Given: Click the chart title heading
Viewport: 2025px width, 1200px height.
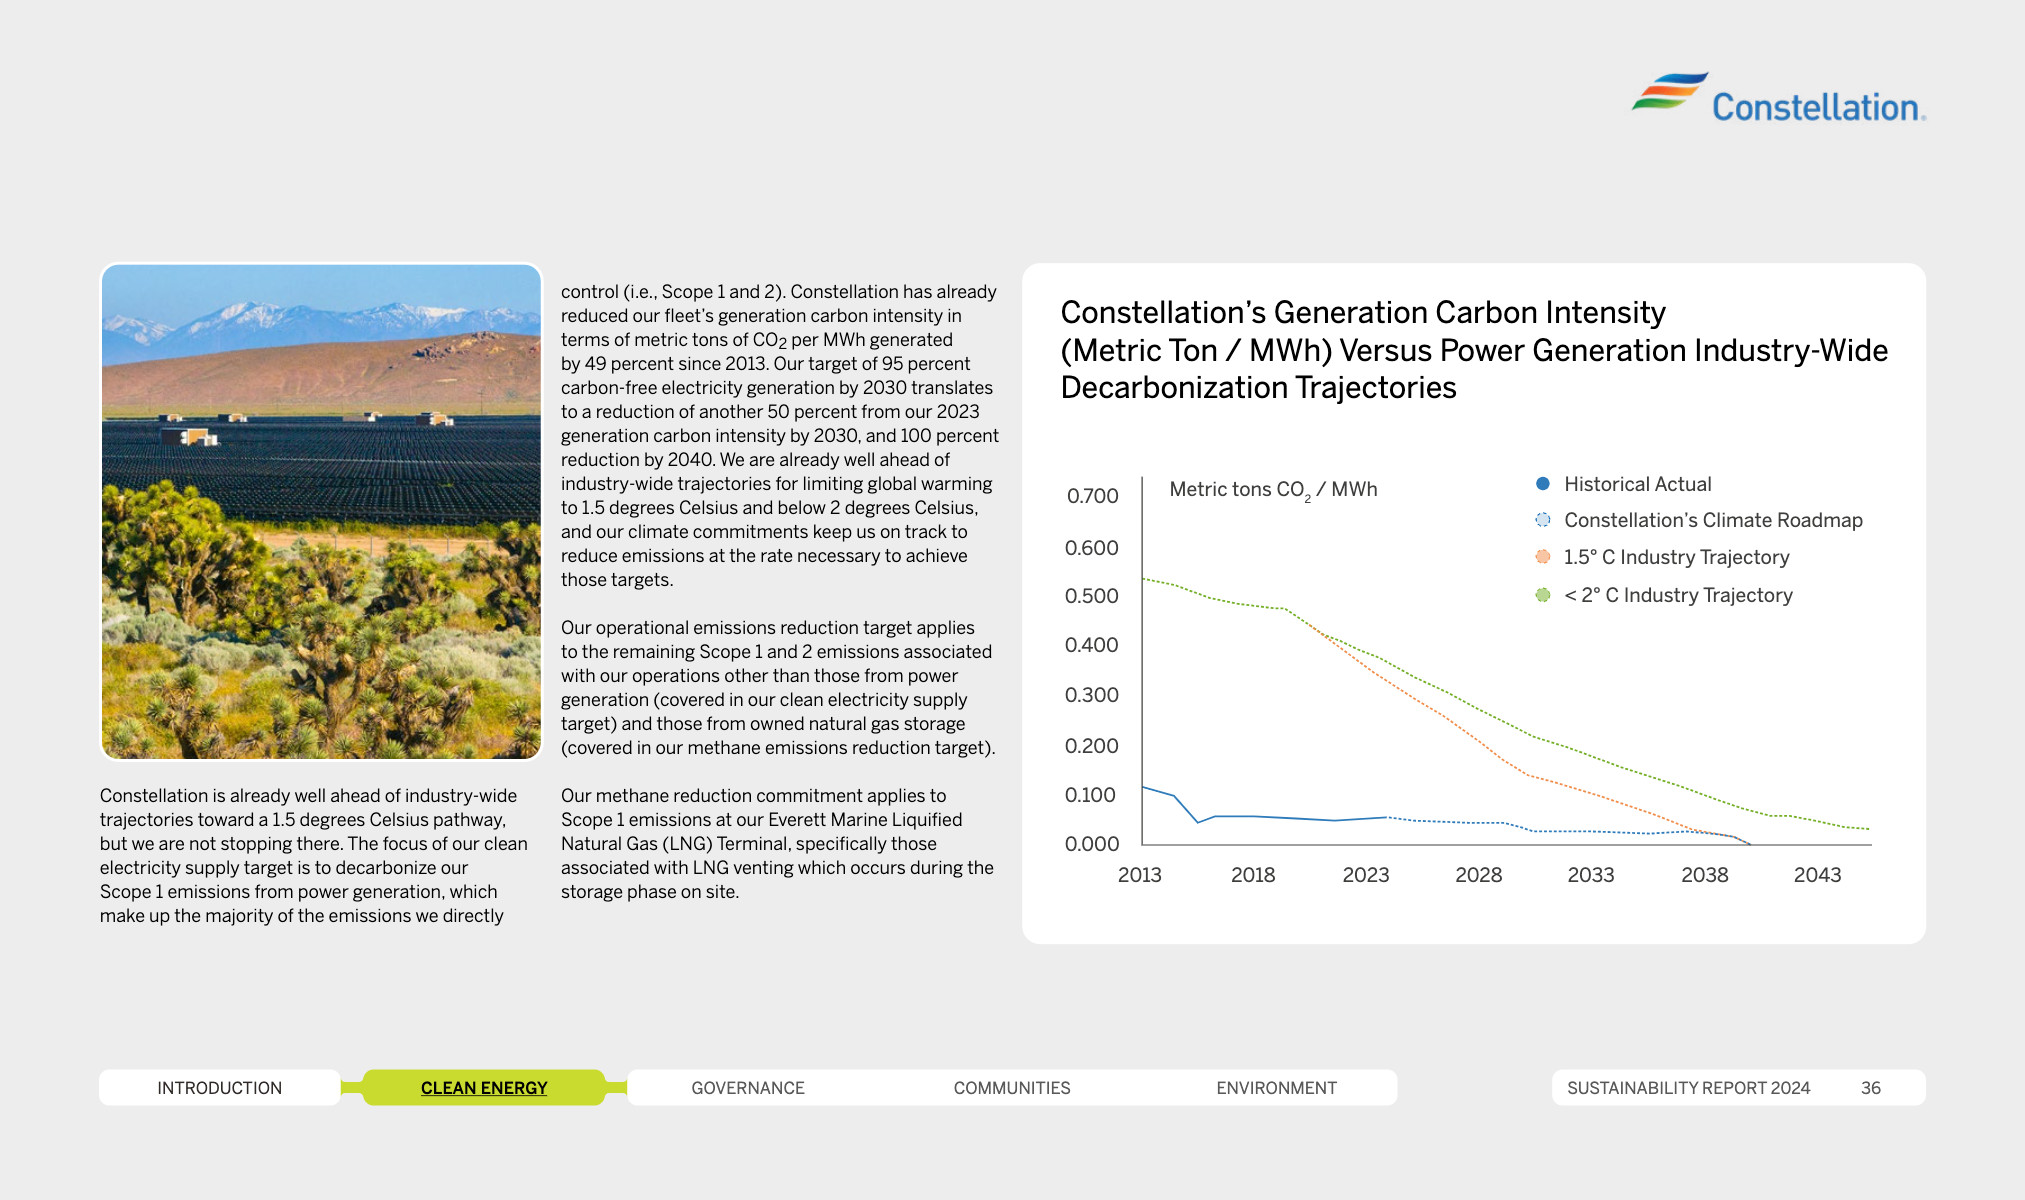Looking at the screenshot, I should [1473, 350].
